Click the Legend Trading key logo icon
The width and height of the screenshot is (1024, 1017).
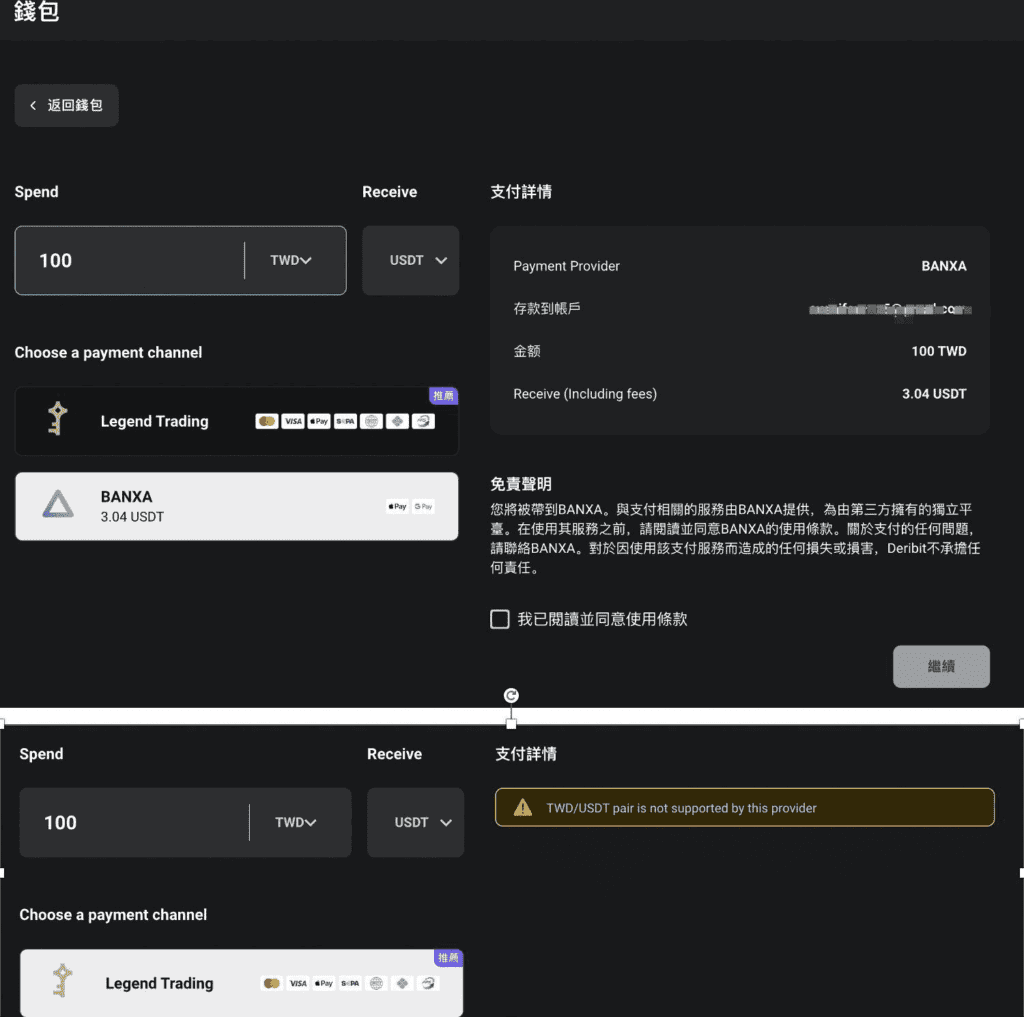coord(57,418)
